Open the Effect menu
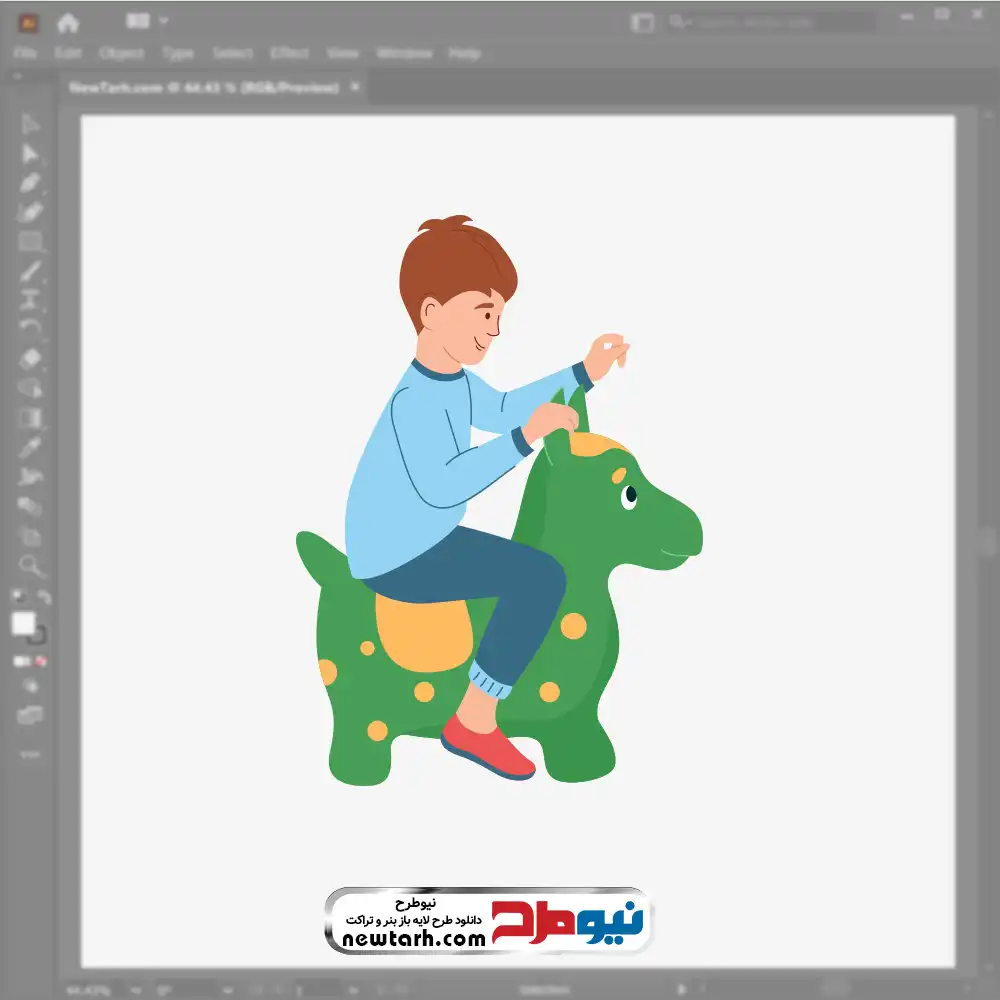This screenshot has height=1000, width=1000. point(290,53)
